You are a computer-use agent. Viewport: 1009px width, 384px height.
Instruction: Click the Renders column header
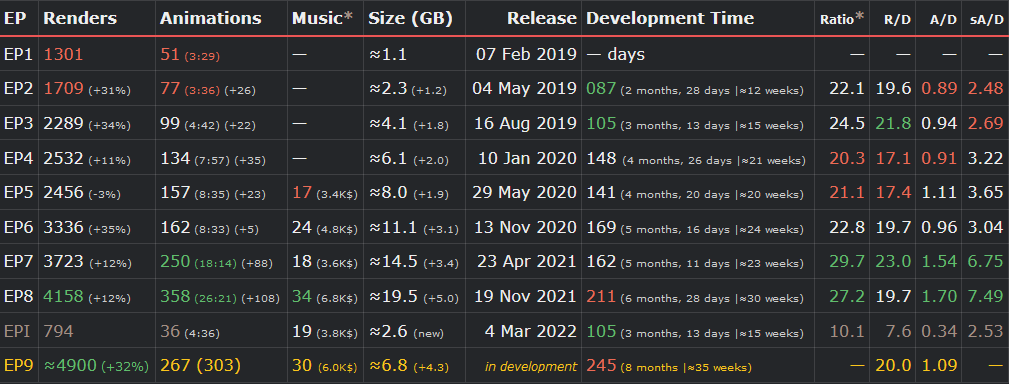click(x=80, y=19)
